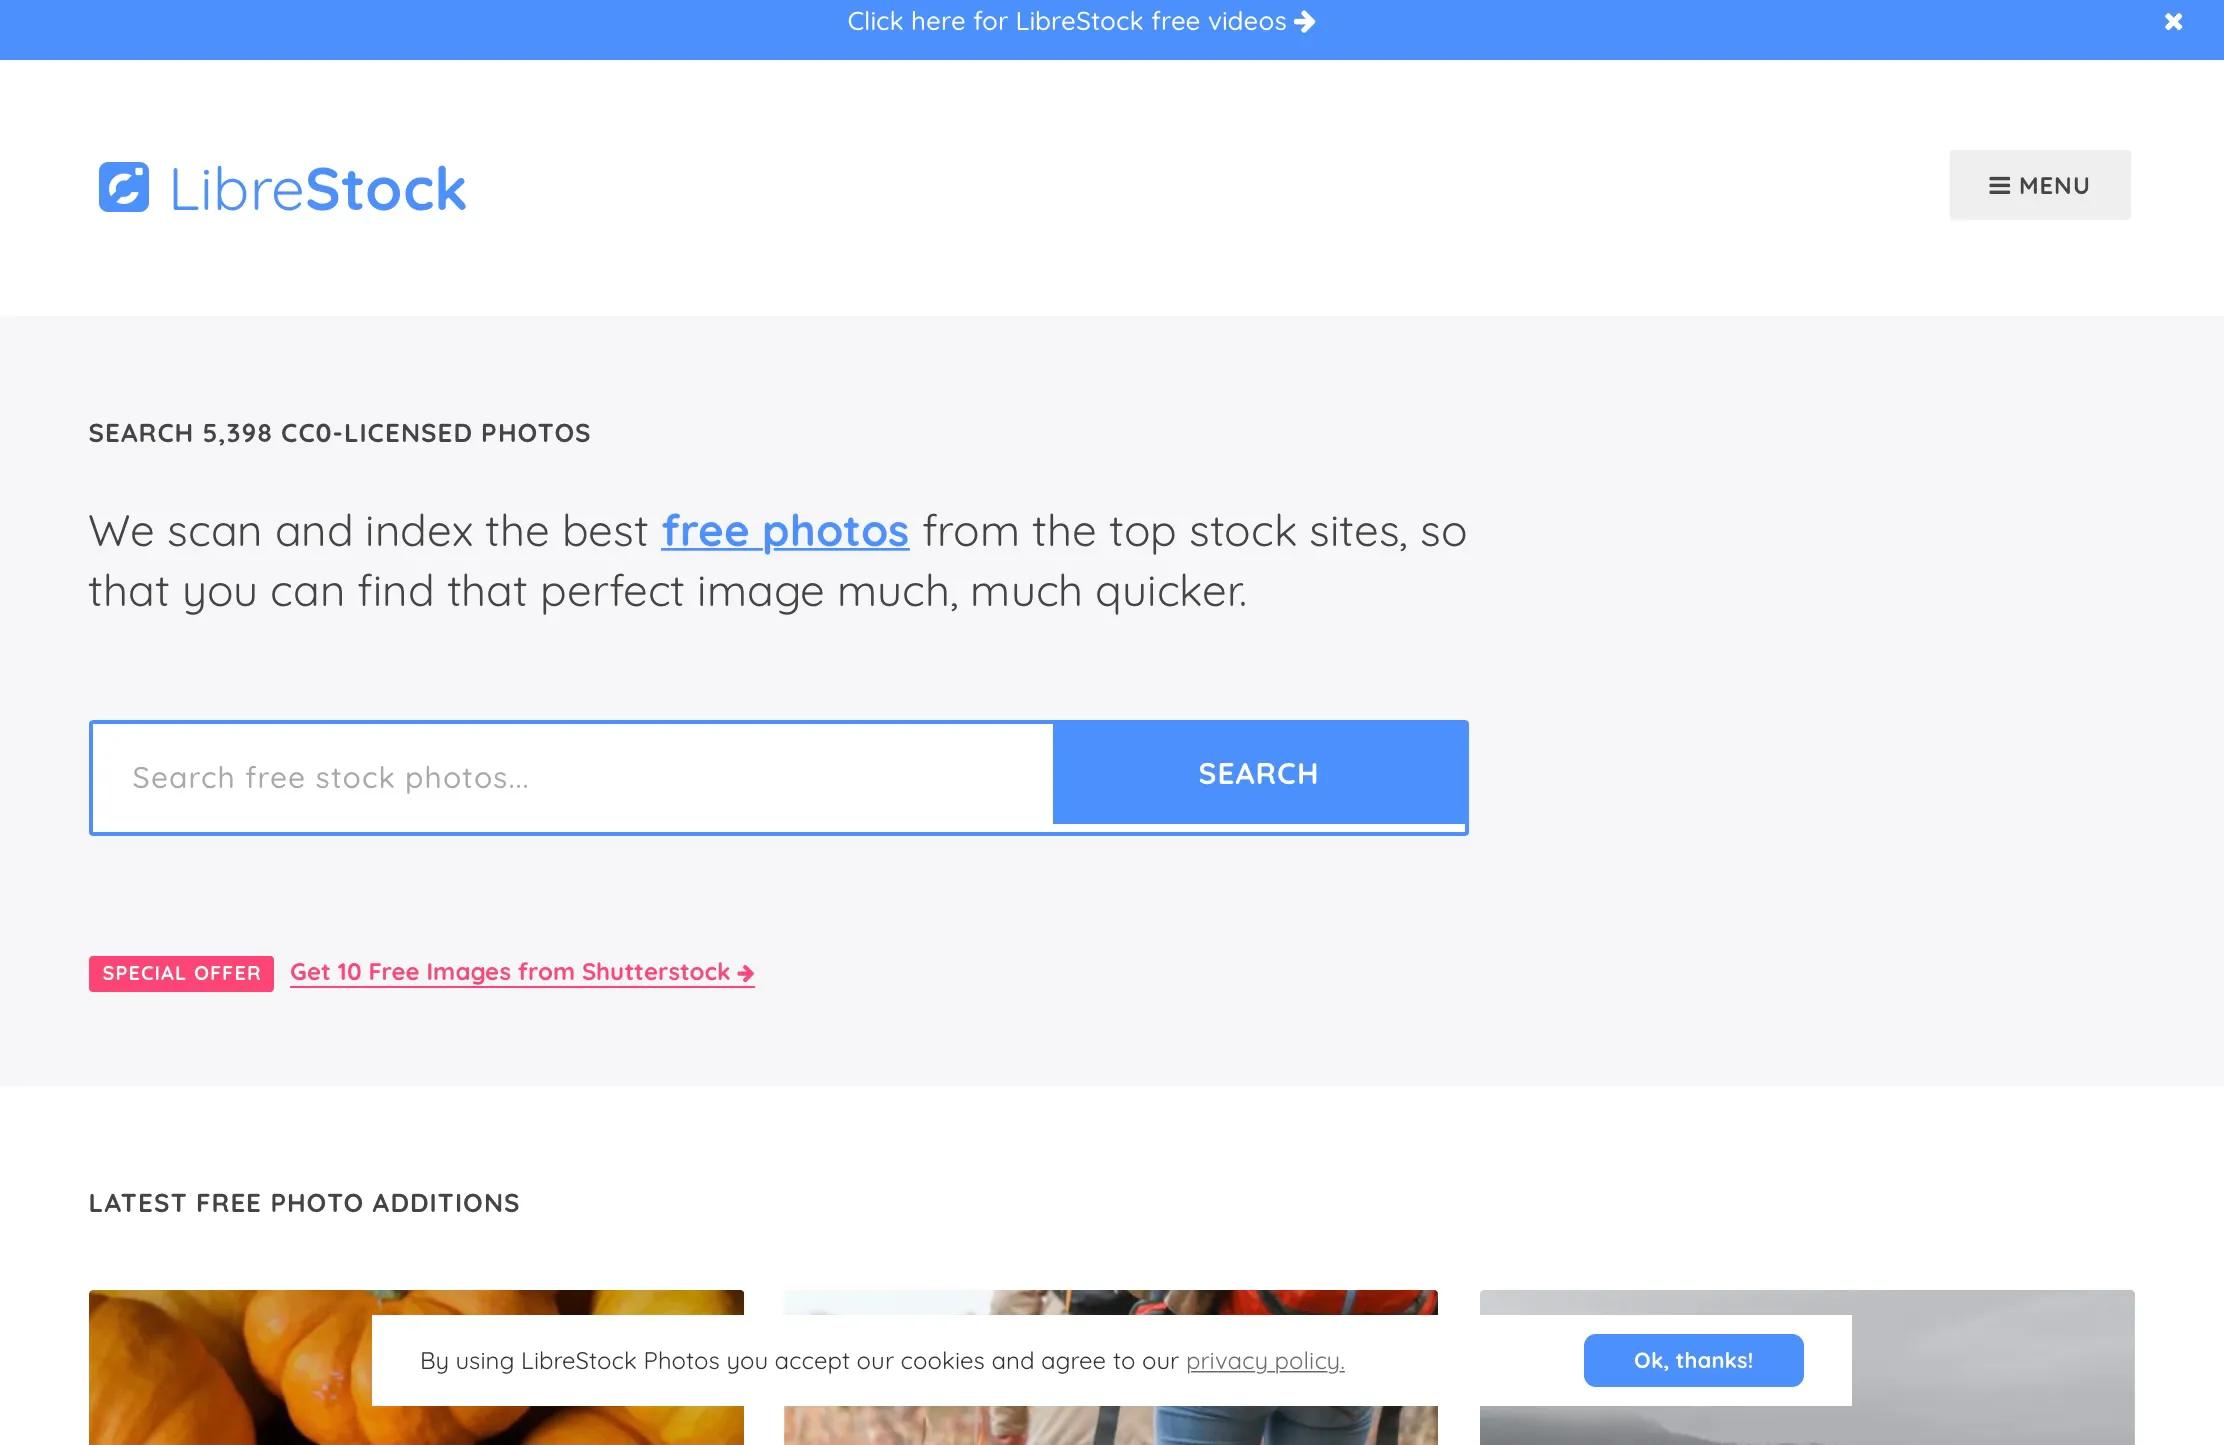Accept cookies with Ok, thanks! button
The width and height of the screenshot is (2224, 1445).
pos(1693,1360)
